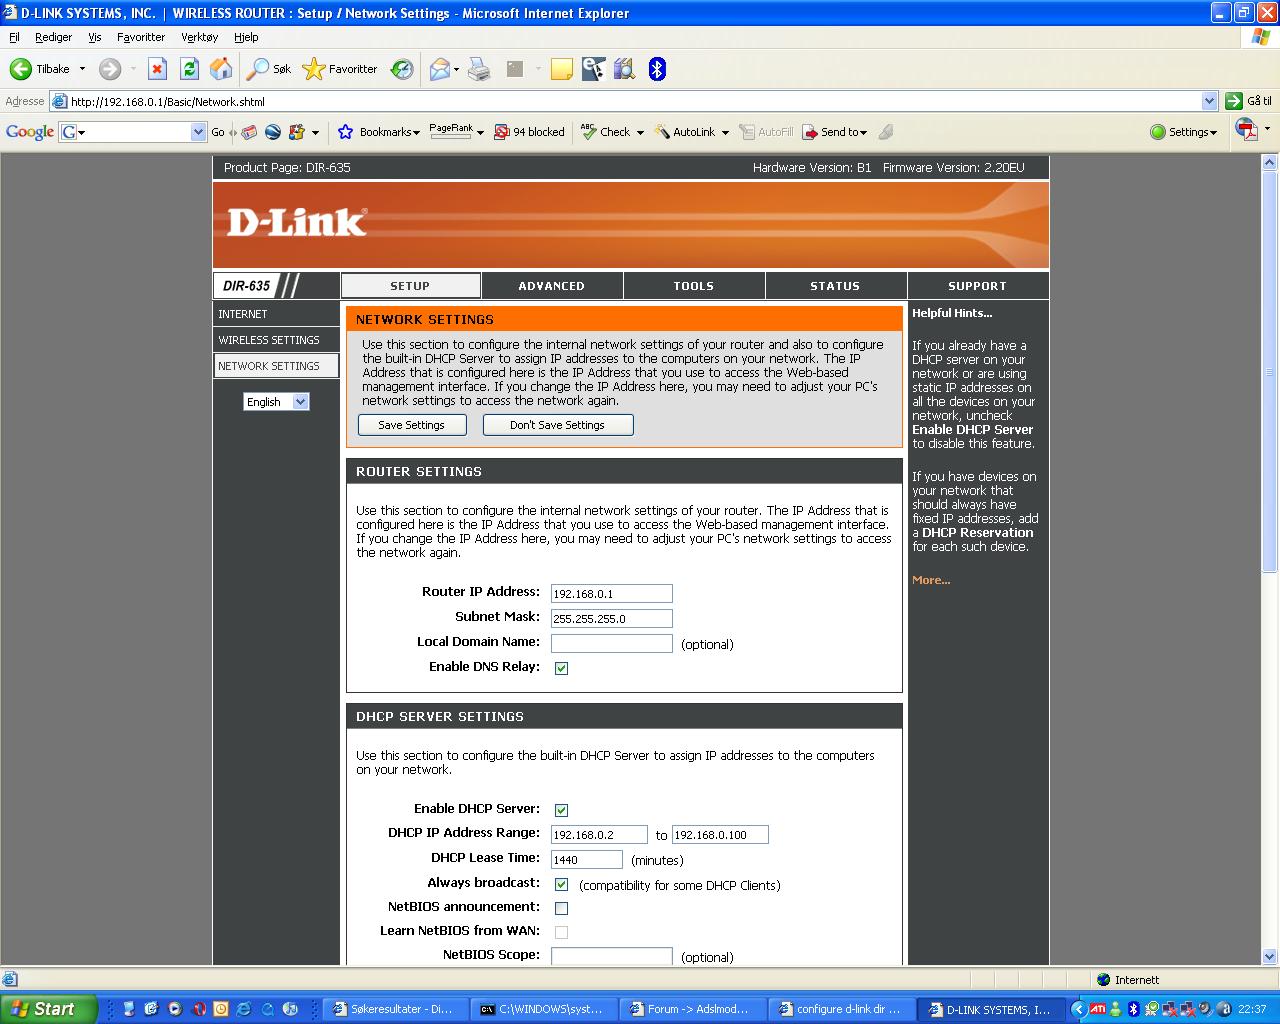Click Save Settings button
The width and height of the screenshot is (1280, 1024).
tap(411, 425)
